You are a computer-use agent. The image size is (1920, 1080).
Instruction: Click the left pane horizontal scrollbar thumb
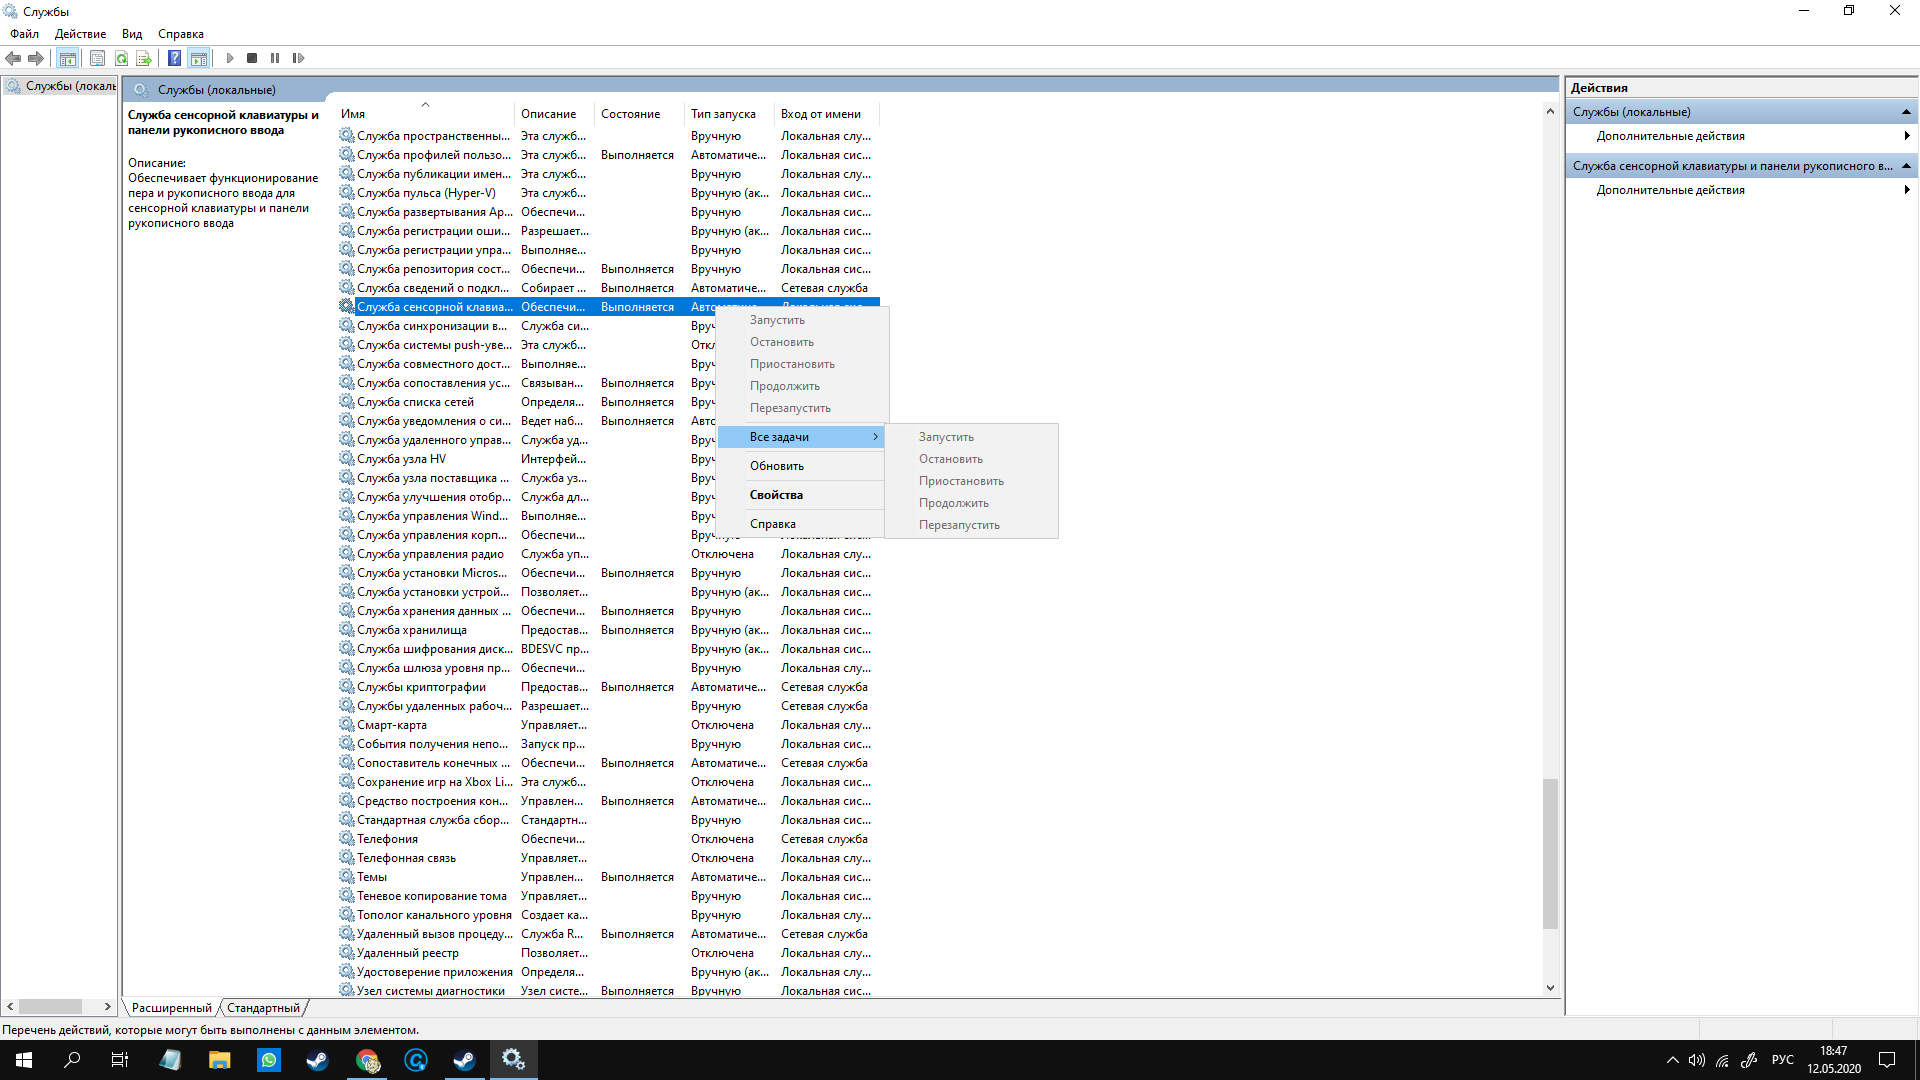[x=50, y=1007]
